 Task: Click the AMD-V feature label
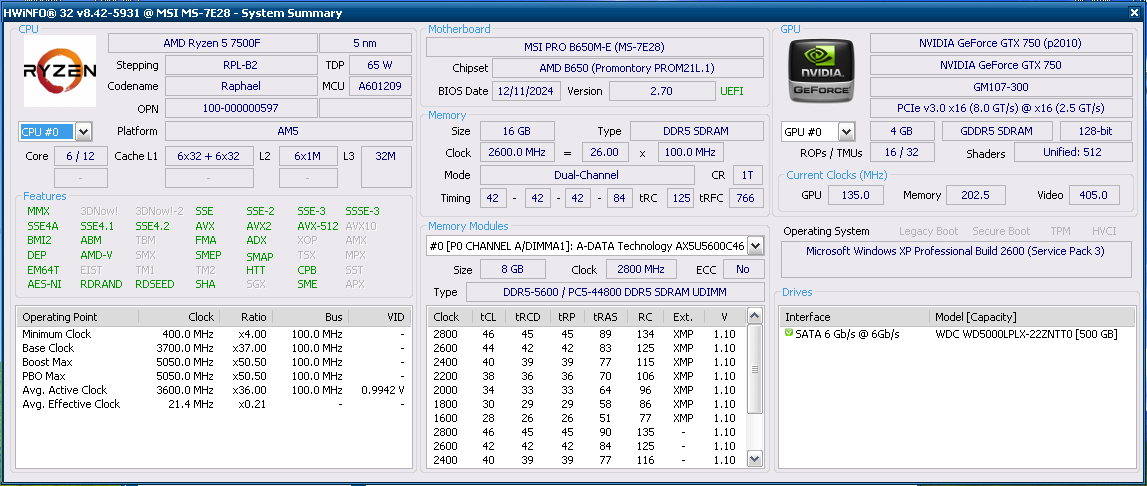pyautogui.click(x=97, y=255)
